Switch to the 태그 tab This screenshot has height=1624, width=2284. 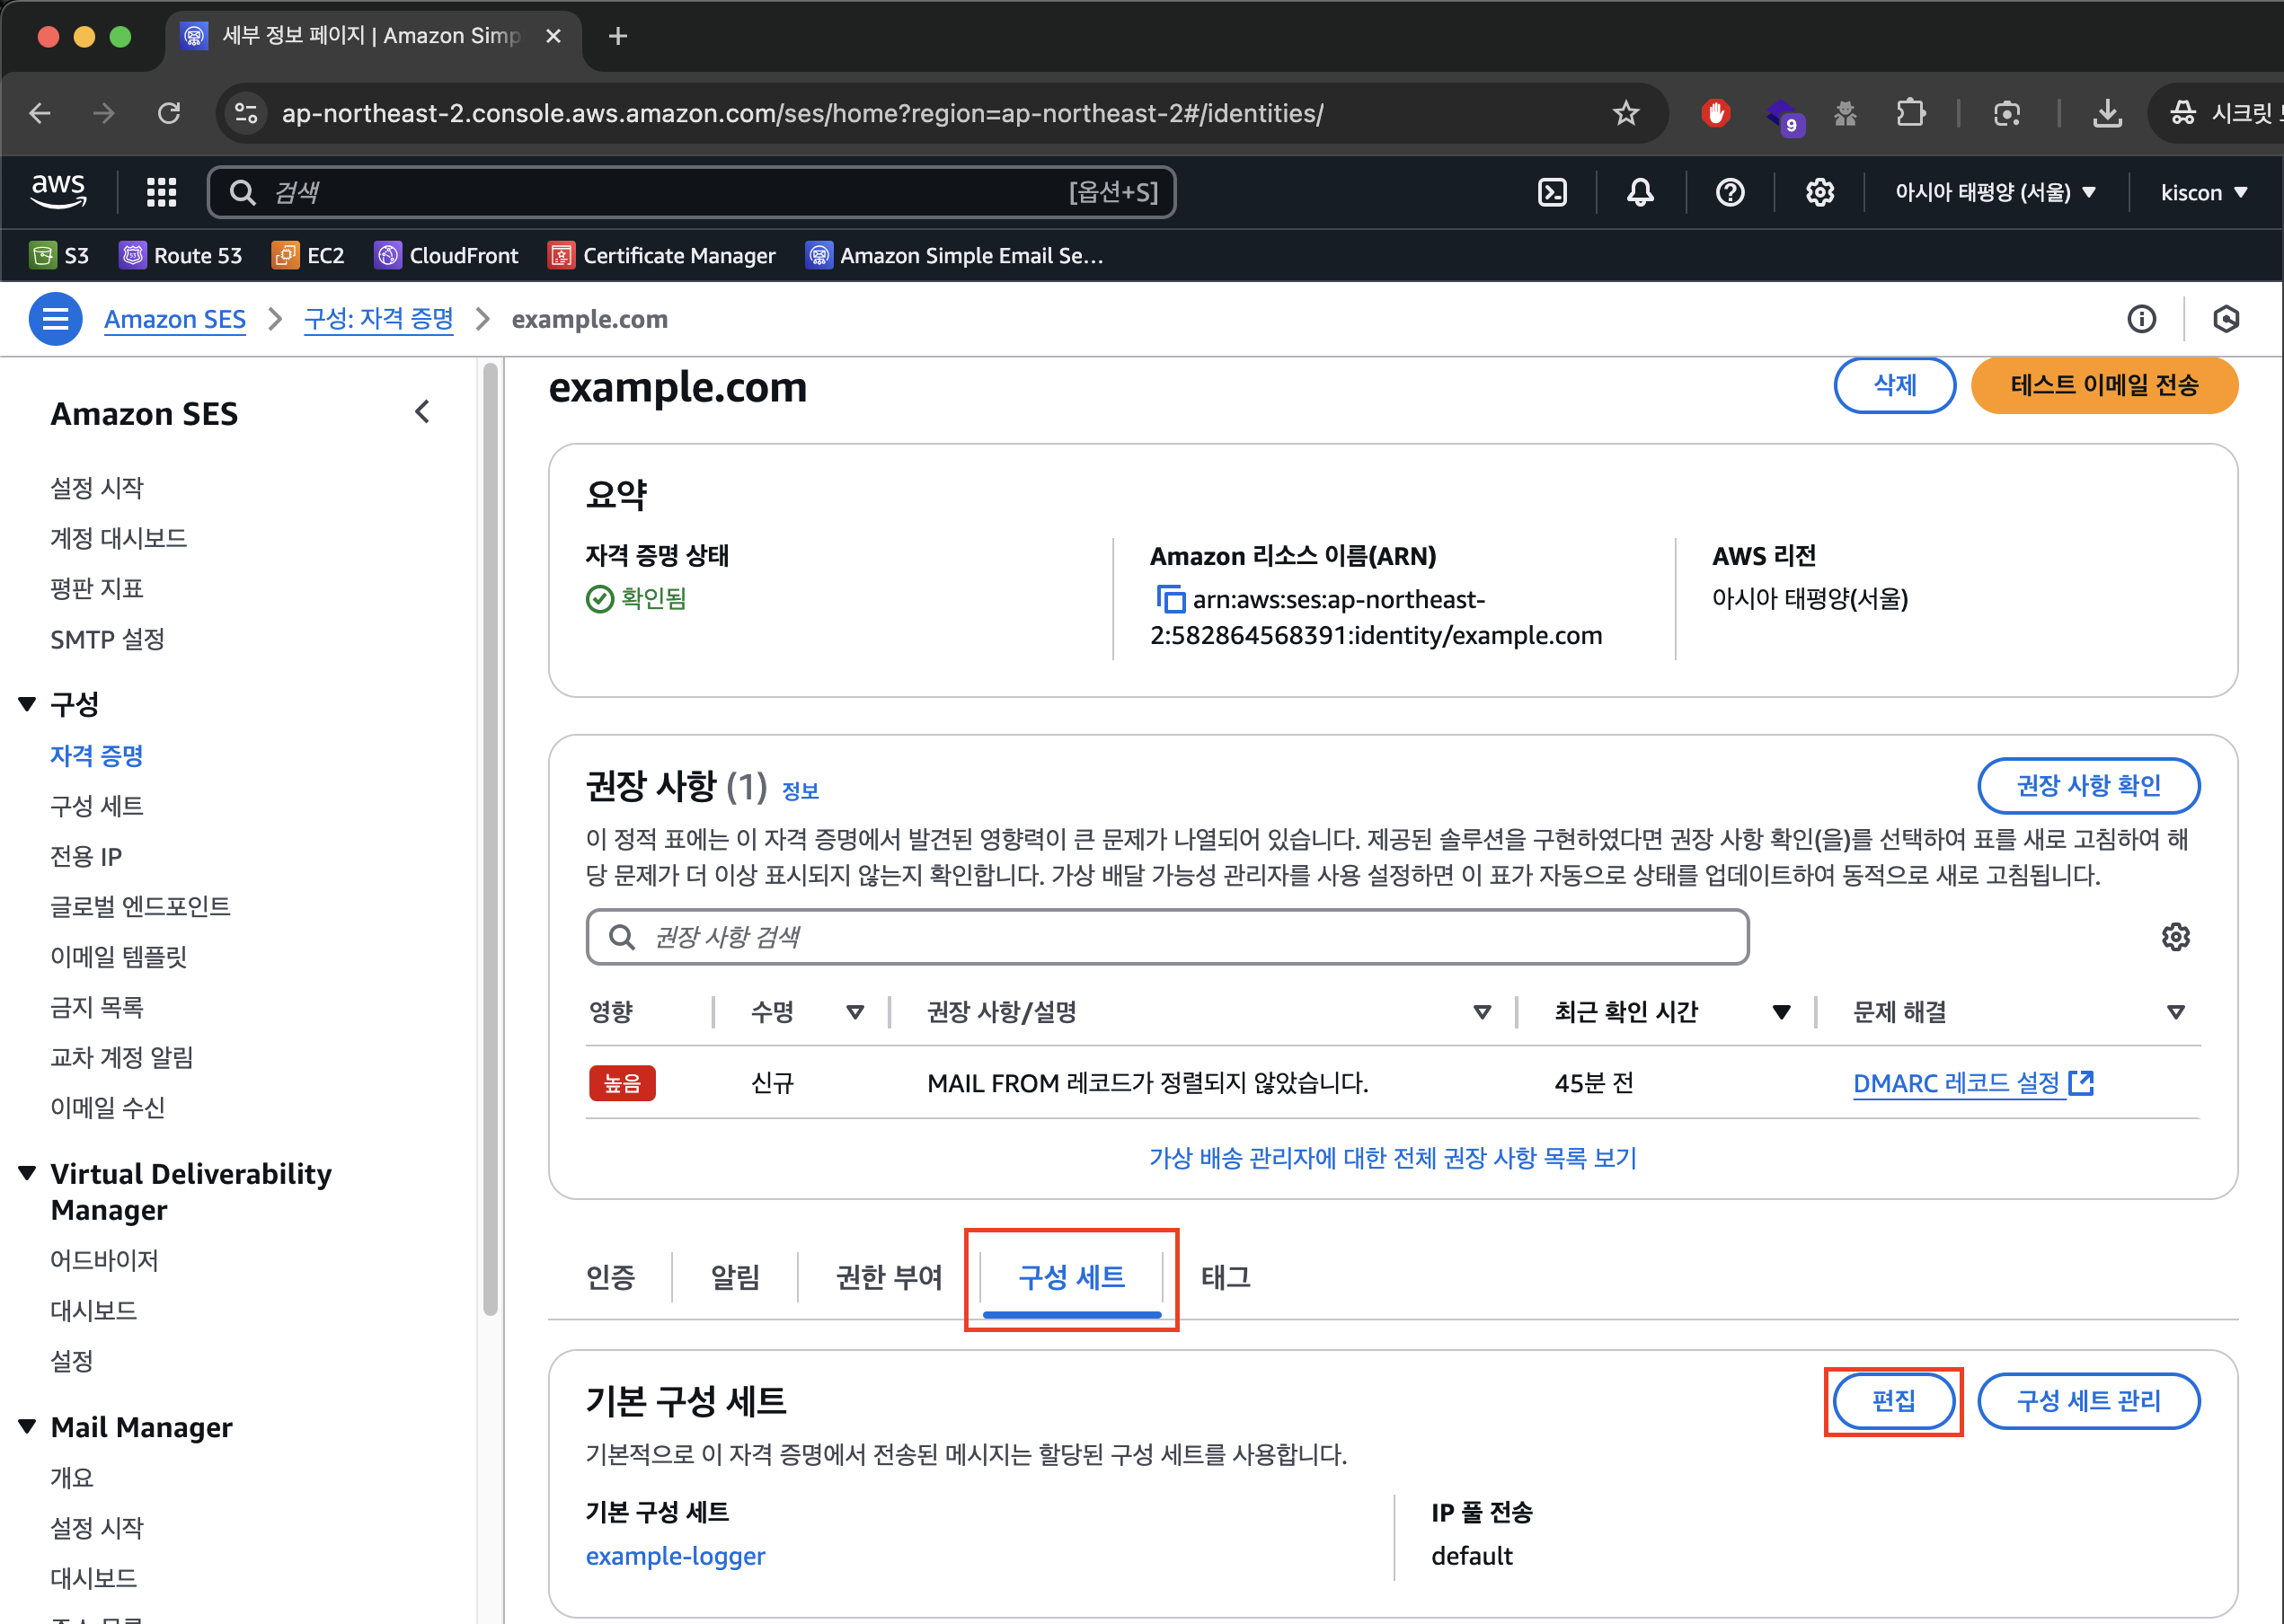tap(1225, 1277)
